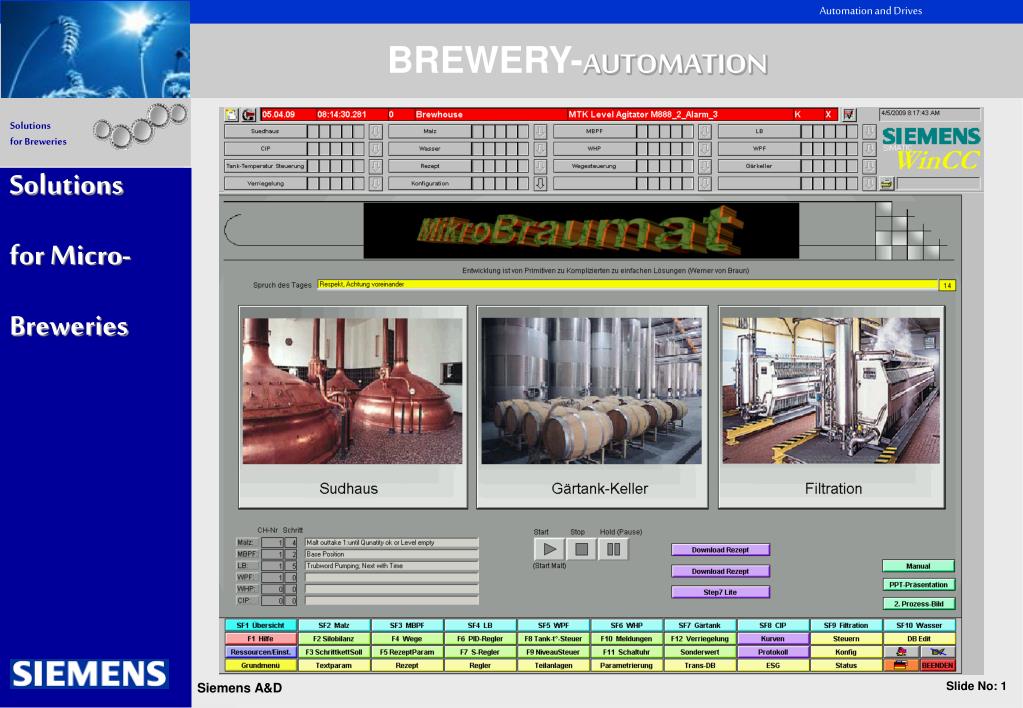The width and height of the screenshot is (1023, 708).
Task: Open the Sudhaus picture tile
Action: (353, 407)
